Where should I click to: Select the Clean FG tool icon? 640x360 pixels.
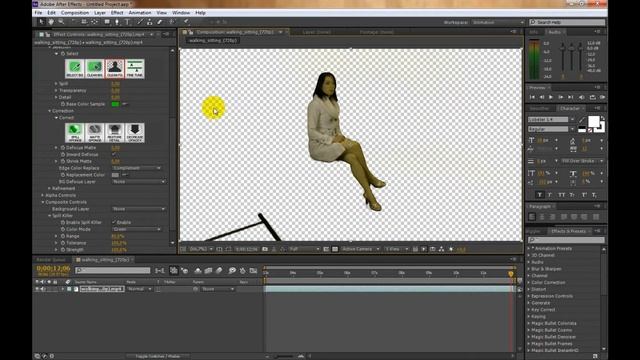115,69
